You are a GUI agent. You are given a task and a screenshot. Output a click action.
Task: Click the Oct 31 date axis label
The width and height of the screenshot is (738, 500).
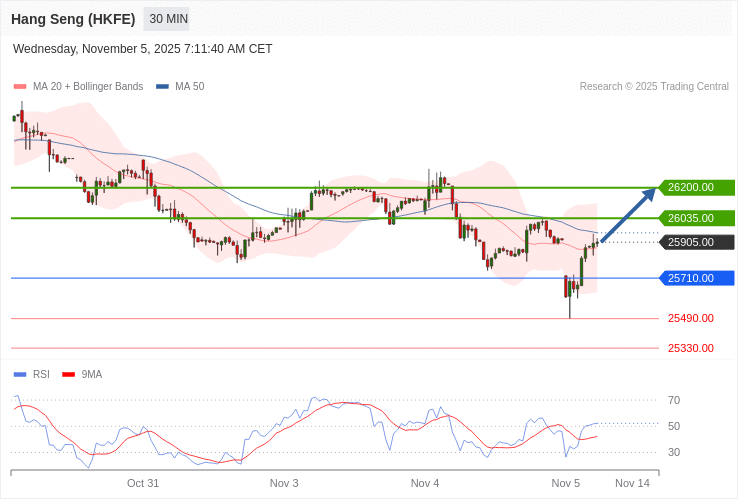143,483
